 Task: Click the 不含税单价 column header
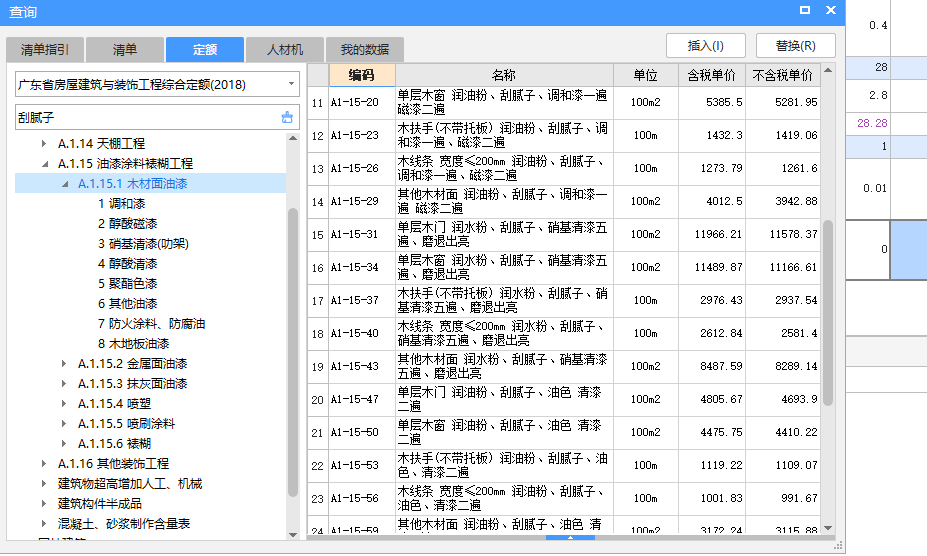[783, 75]
